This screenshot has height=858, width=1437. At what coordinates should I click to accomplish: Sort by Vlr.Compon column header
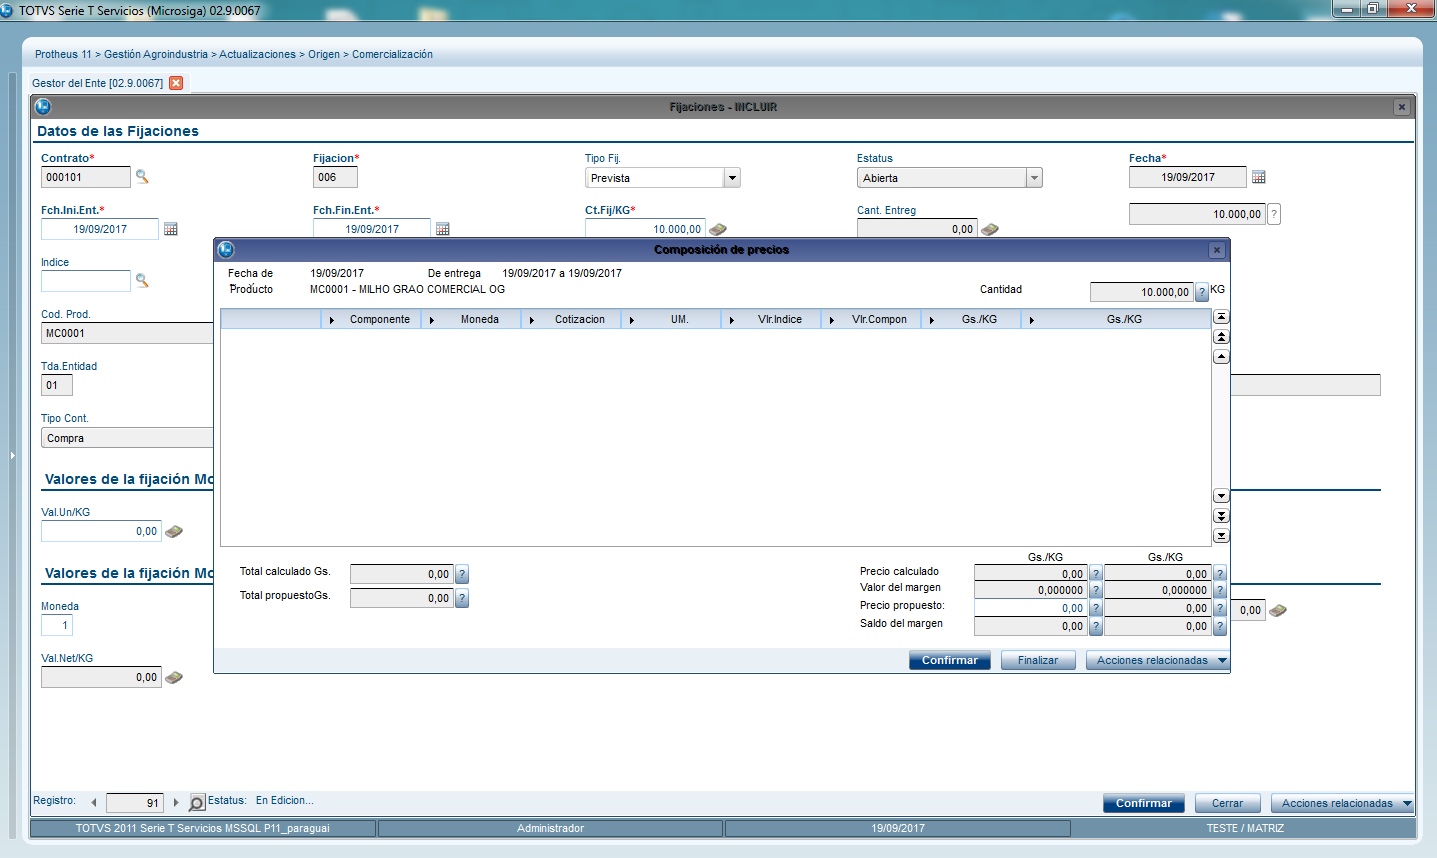click(x=879, y=320)
